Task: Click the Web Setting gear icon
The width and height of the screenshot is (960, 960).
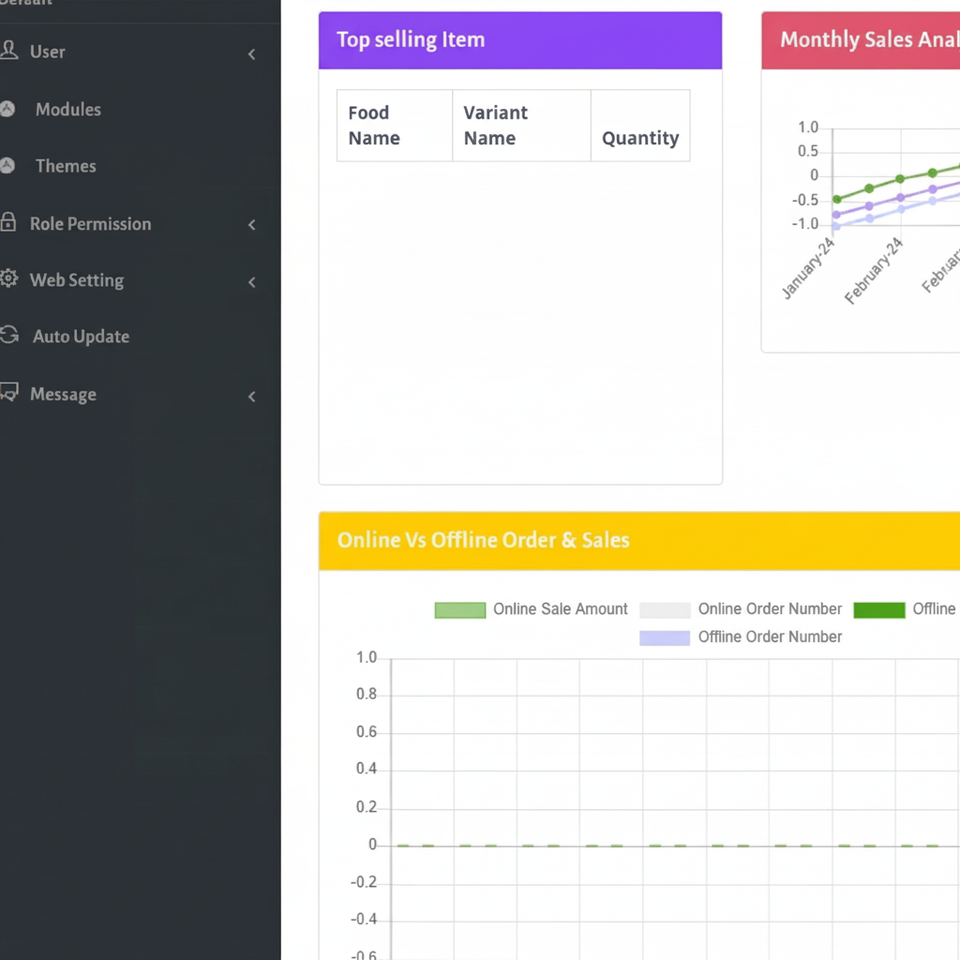Action: coord(8,279)
